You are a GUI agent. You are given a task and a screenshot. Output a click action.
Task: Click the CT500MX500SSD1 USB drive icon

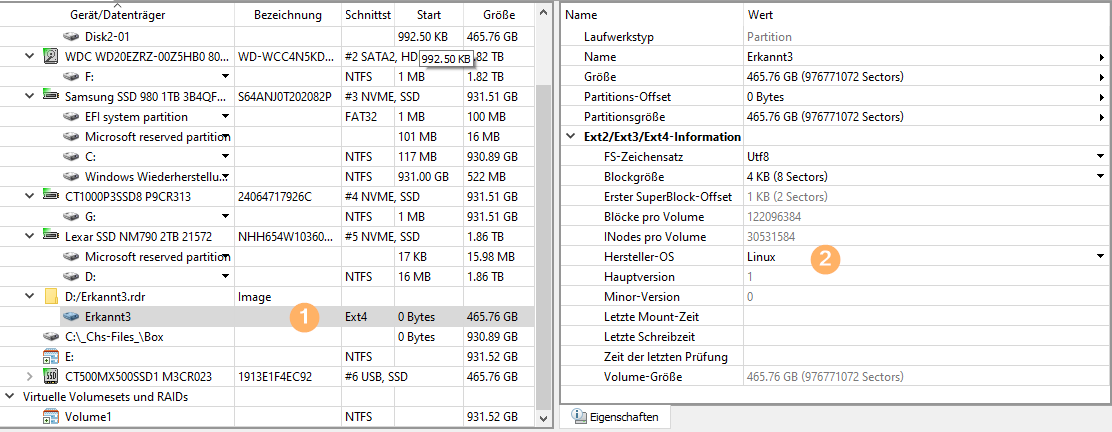52,377
